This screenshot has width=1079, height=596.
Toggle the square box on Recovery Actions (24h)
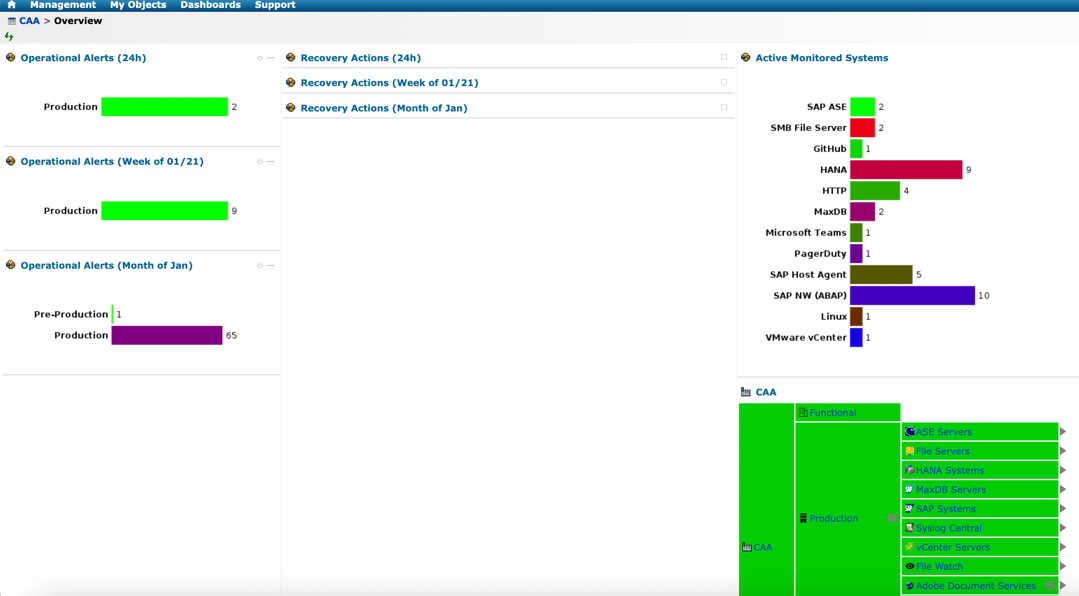[724, 58]
